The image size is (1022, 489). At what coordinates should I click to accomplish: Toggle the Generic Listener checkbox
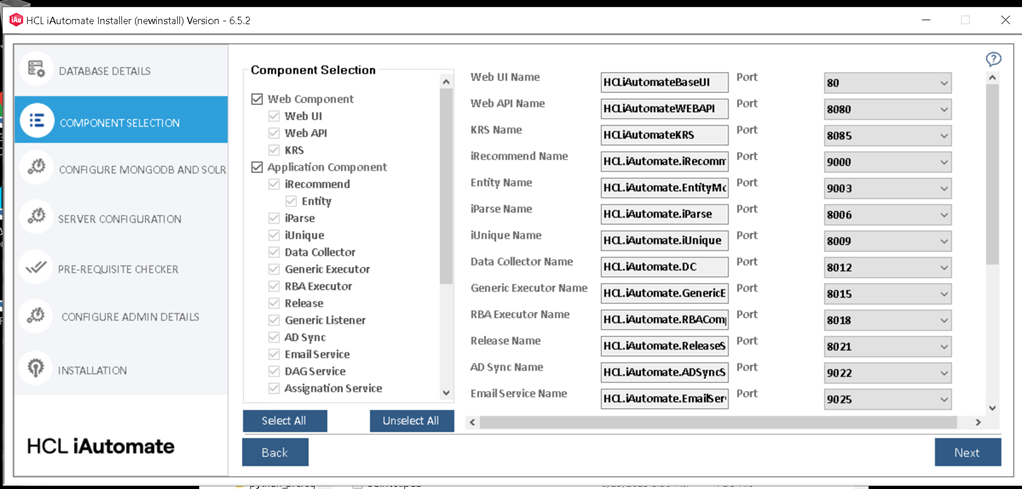click(x=274, y=320)
